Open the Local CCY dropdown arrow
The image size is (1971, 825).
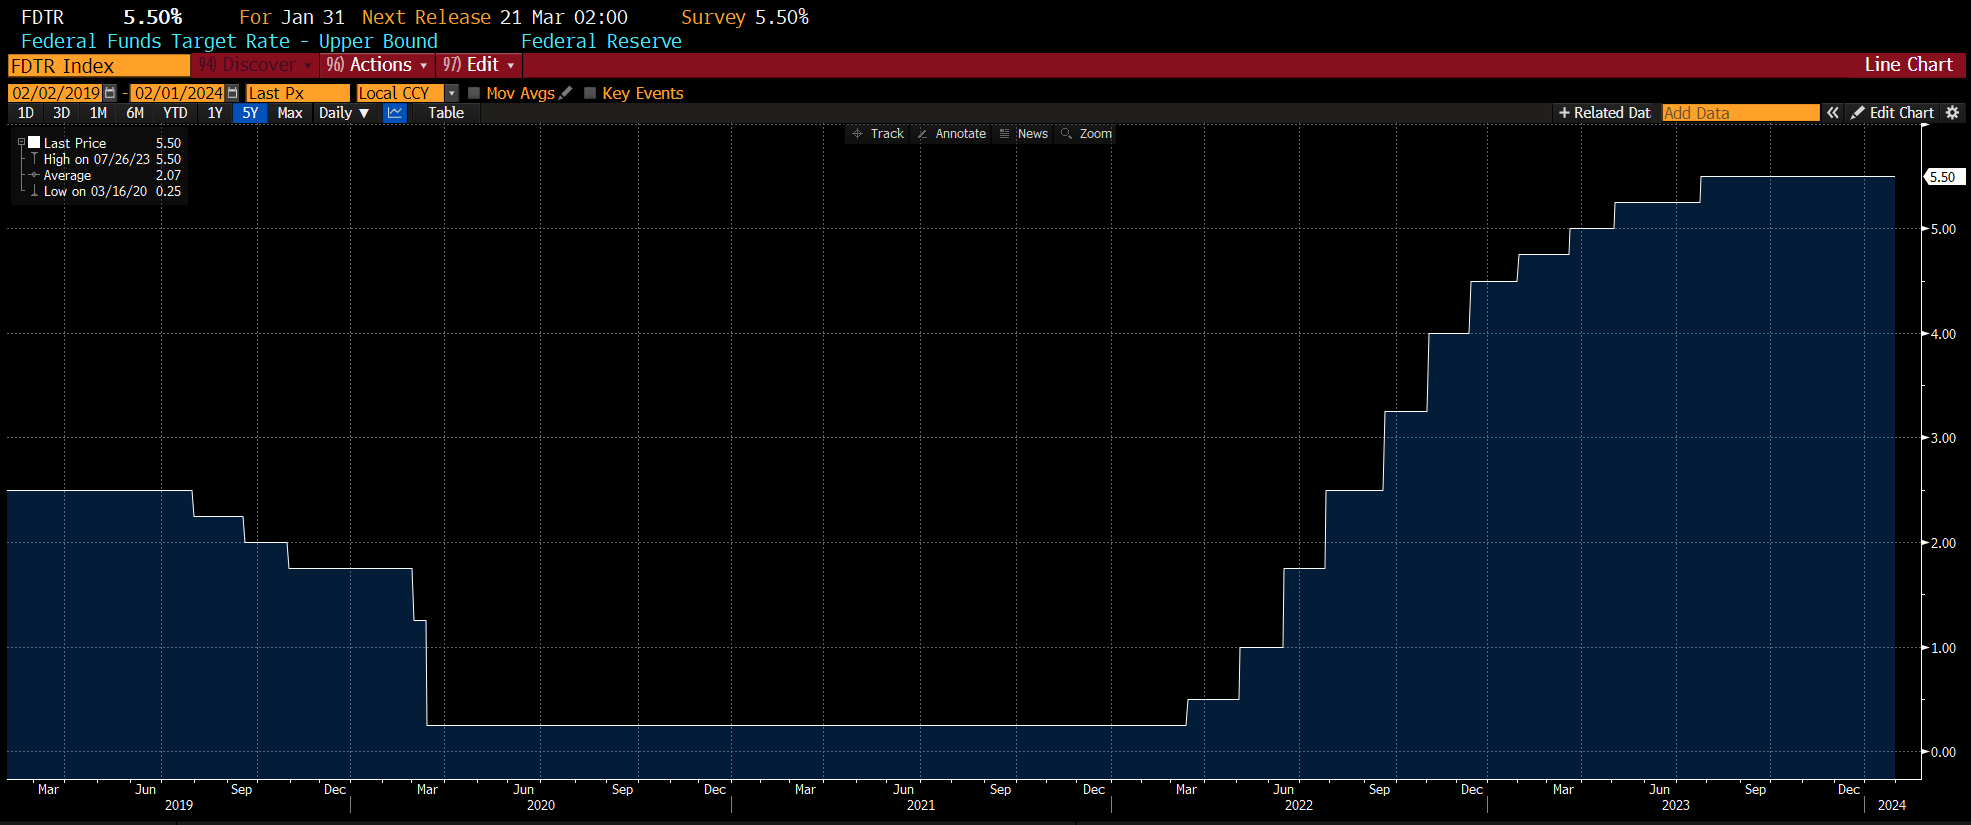(452, 93)
